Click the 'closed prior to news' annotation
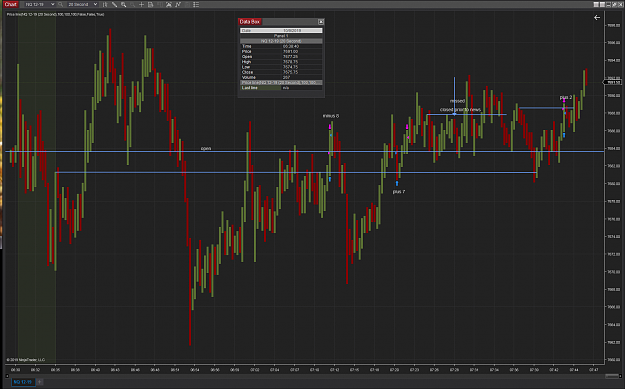The height and width of the screenshot is (389, 625). pos(460,110)
